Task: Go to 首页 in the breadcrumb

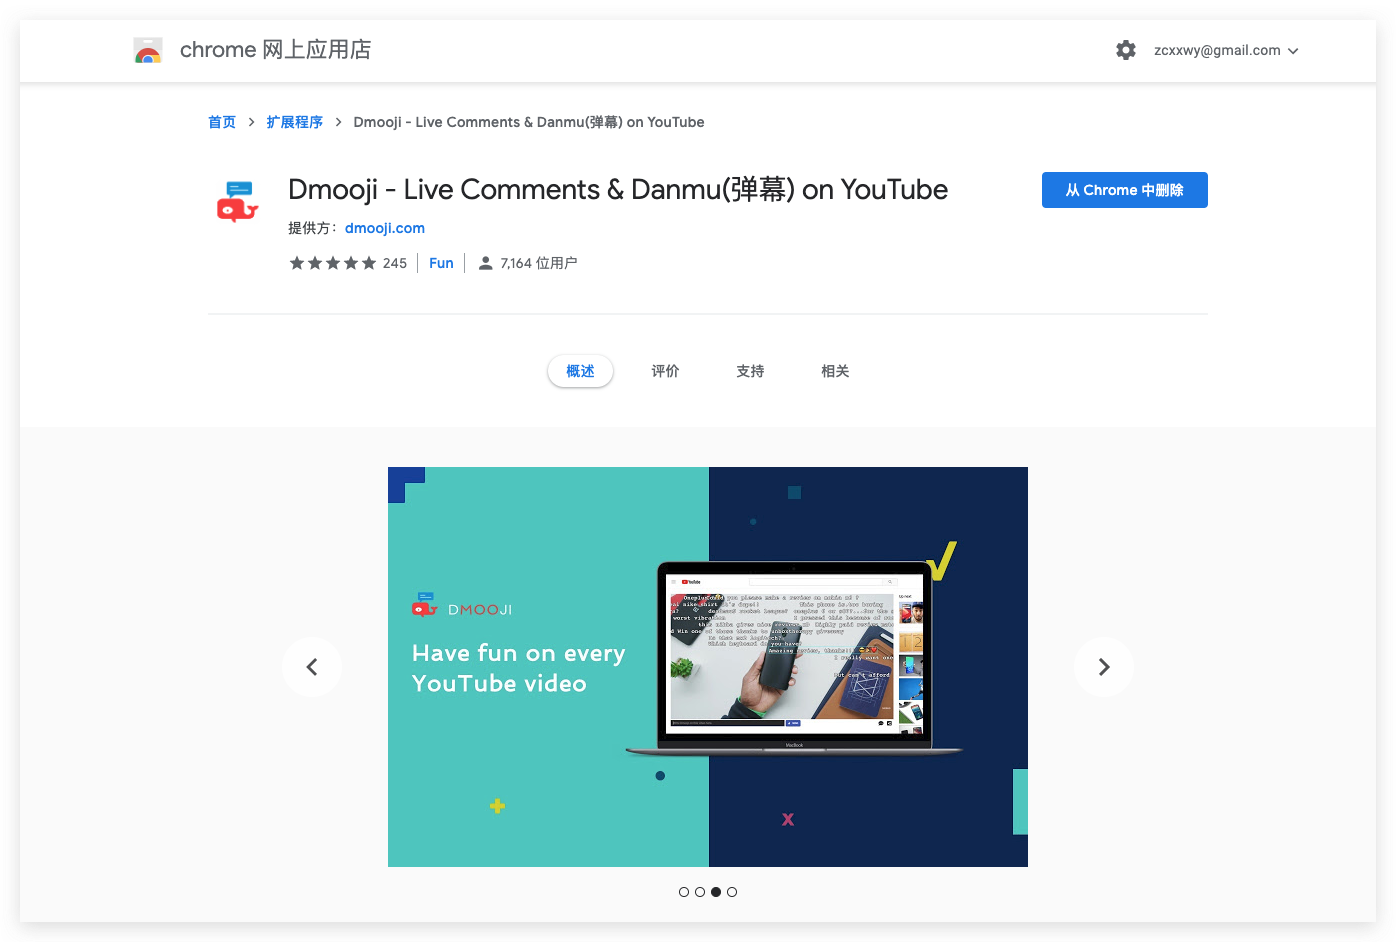Action: pos(222,122)
